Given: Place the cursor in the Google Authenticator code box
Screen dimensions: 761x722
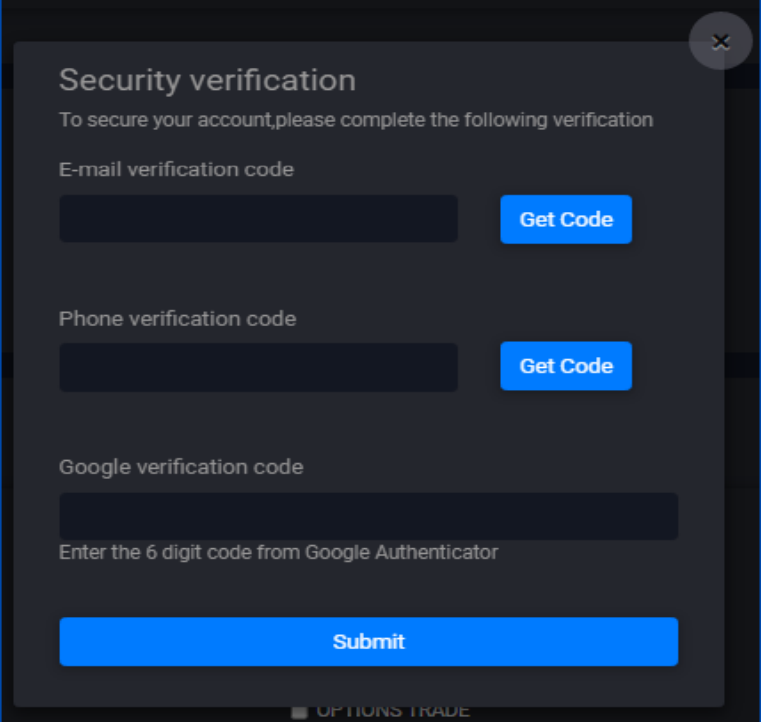Looking at the screenshot, I should pos(368,516).
